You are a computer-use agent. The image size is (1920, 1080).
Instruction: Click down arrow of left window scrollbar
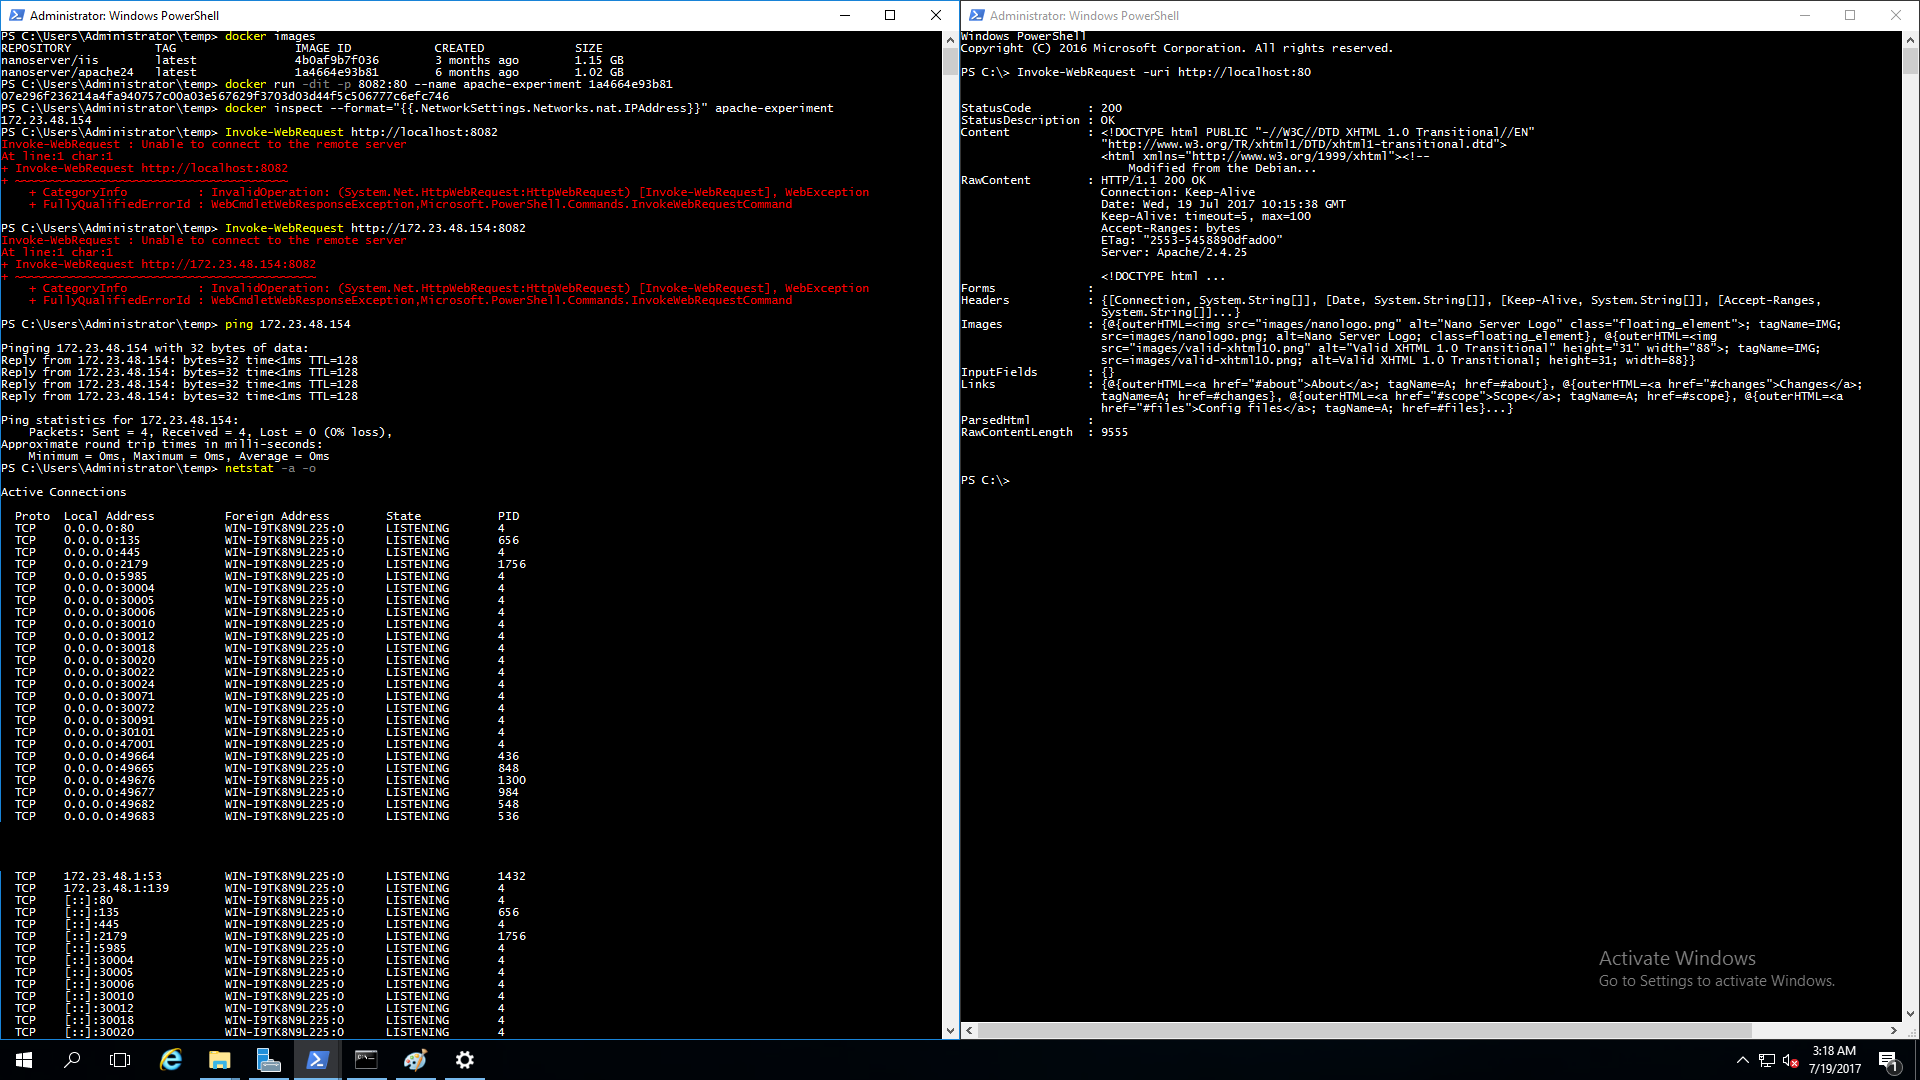pos(950,1030)
